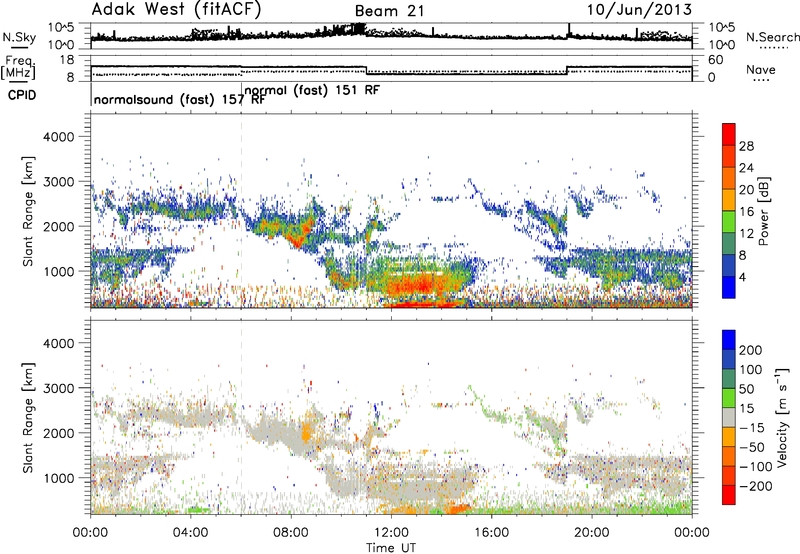This screenshot has height=554, width=800.
Task: Click the "18" tick on frequency axis
Action: (67, 60)
